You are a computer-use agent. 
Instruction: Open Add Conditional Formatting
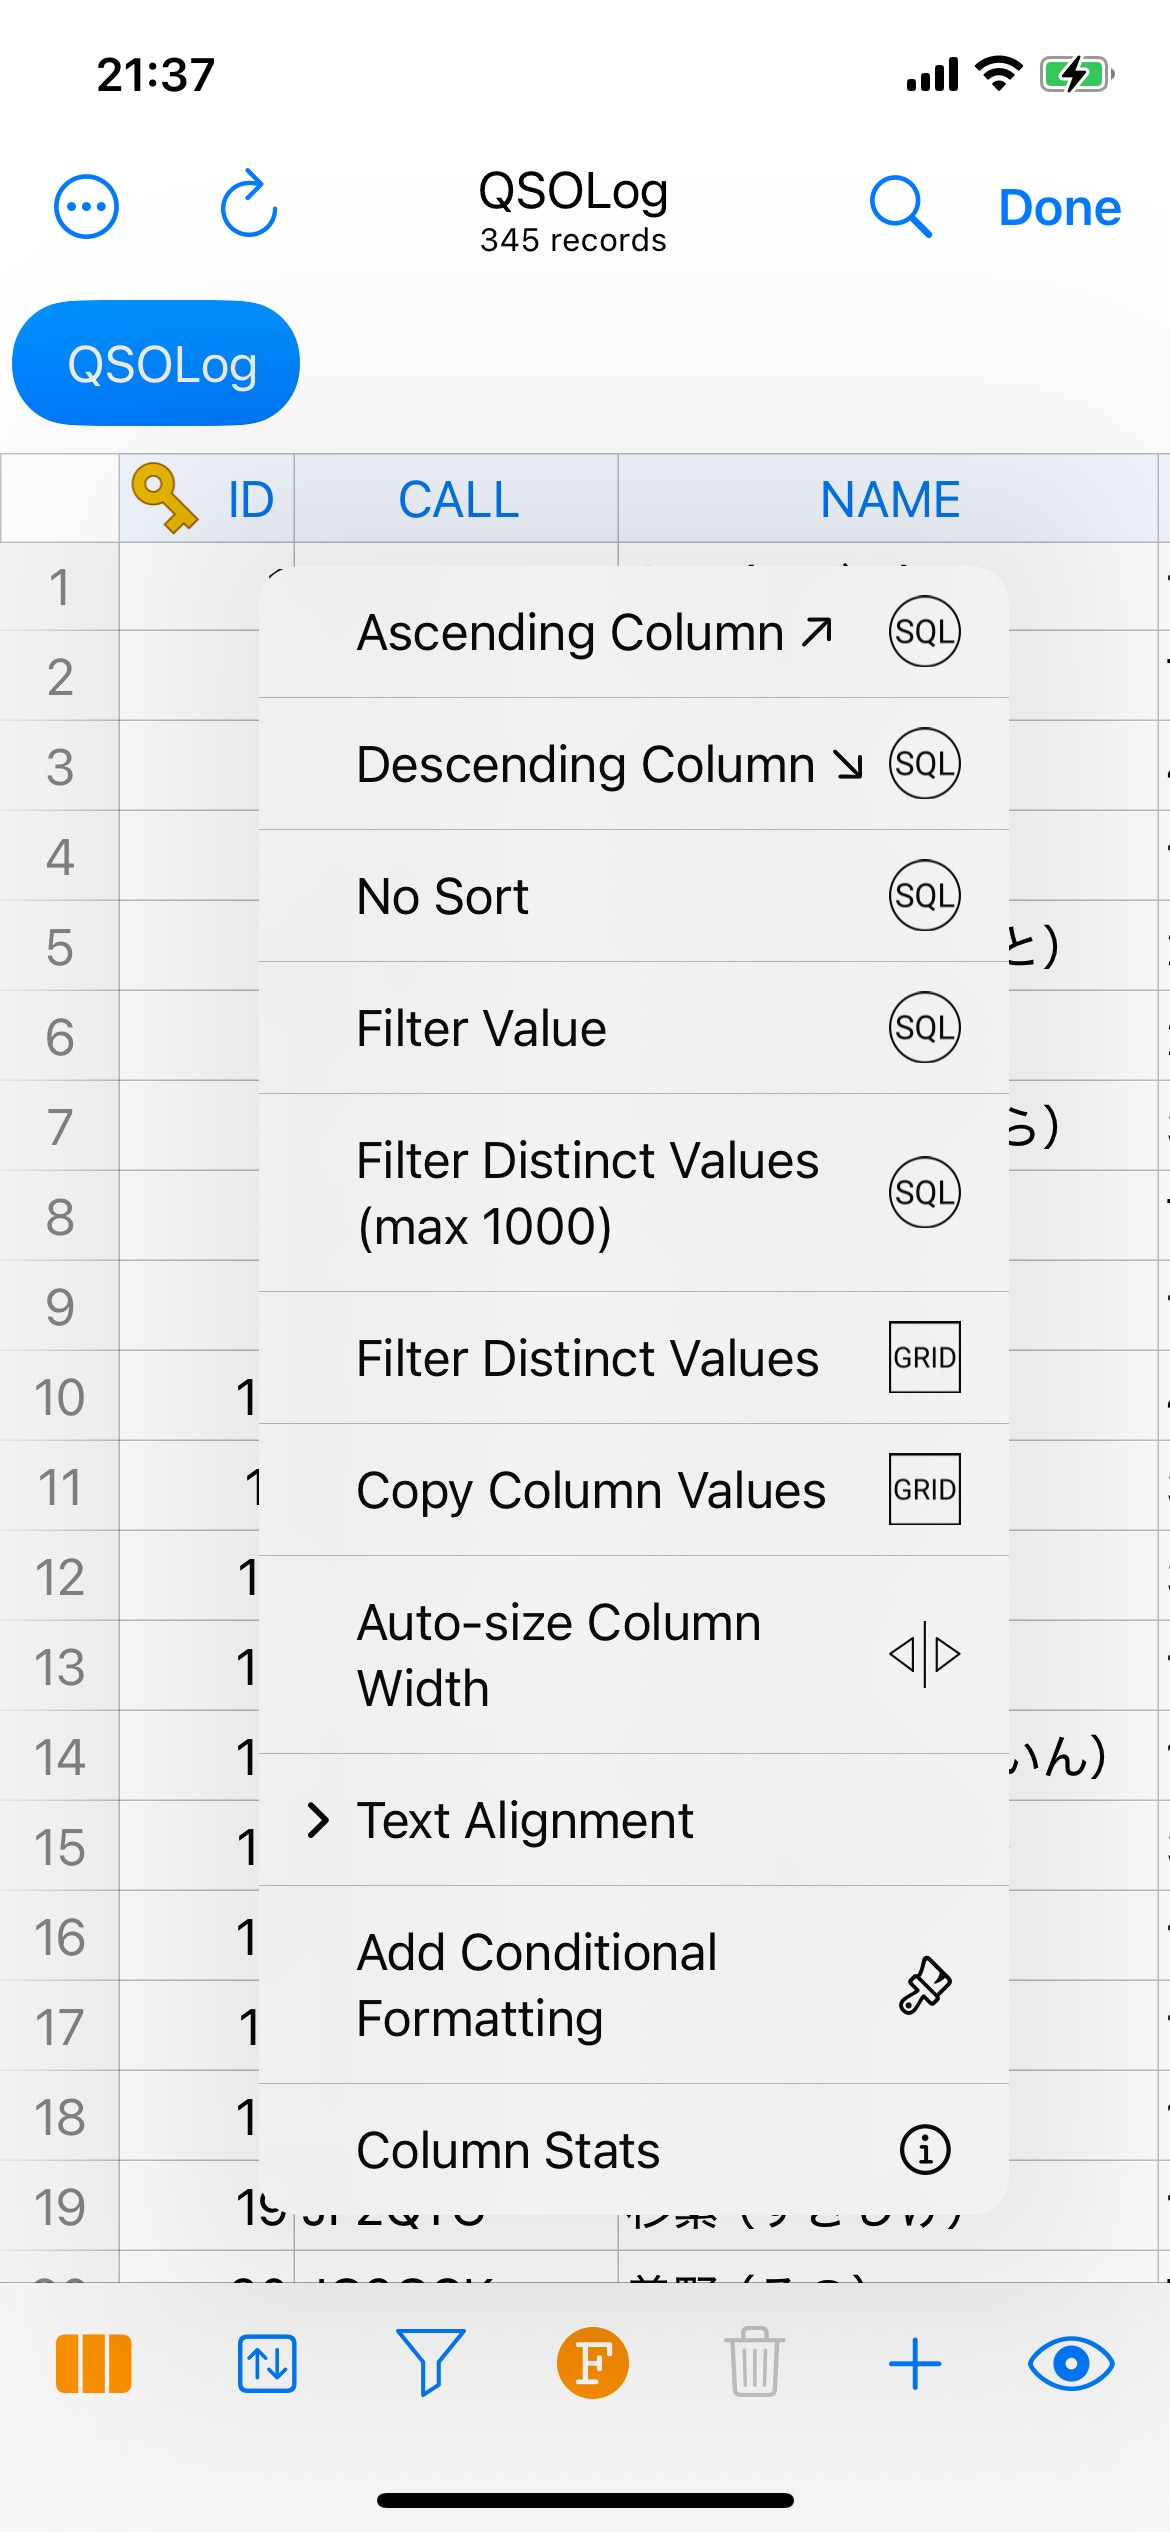click(634, 1985)
